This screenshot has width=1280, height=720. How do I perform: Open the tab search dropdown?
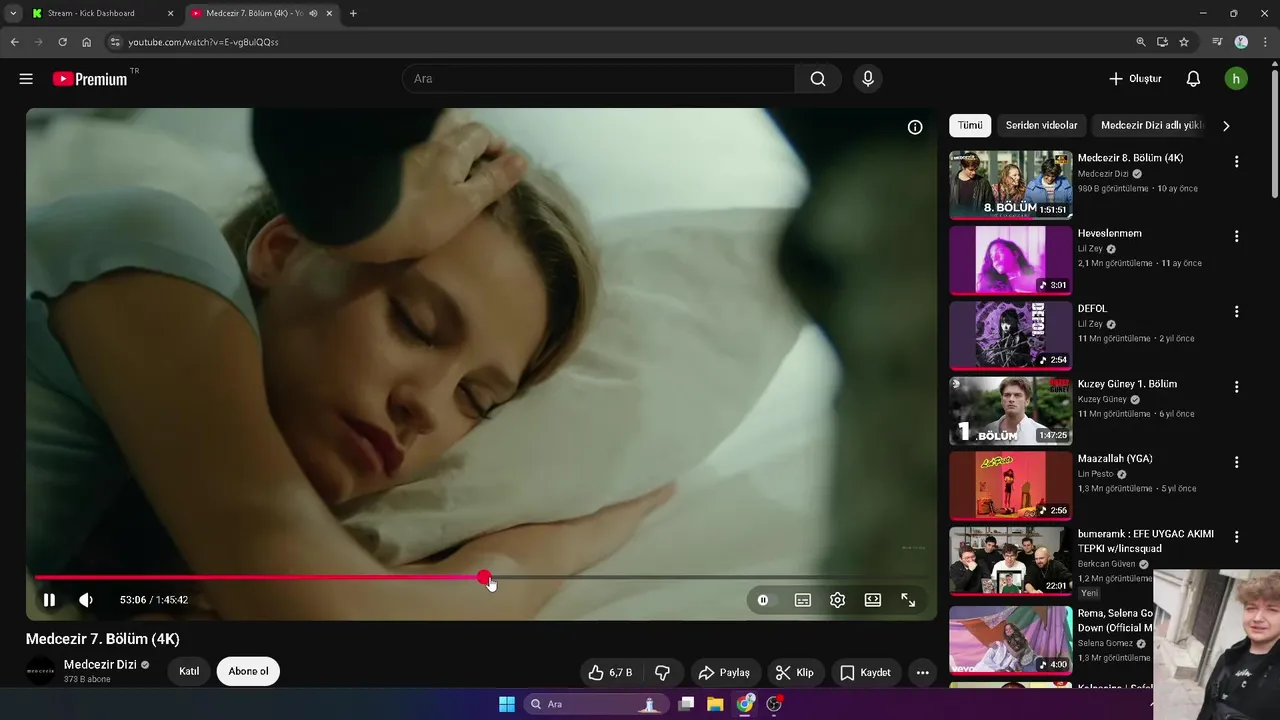tap(13, 13)
